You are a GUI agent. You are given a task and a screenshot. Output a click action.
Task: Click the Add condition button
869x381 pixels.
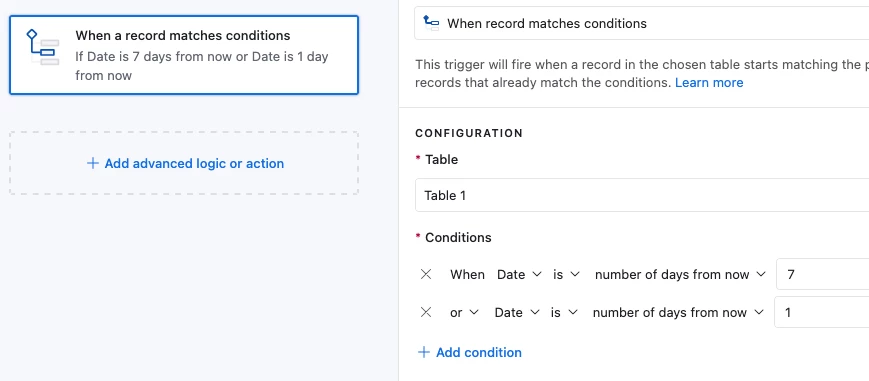pyautogui.click(x=469, y=352)
